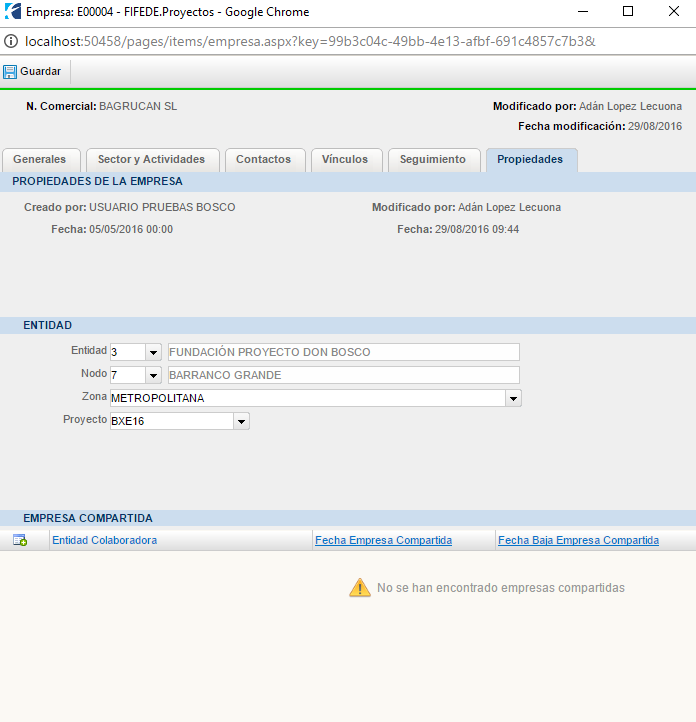The width and height of the screenshot is (696, 722).
Task: Go to the Contactos tab
Action: (265, 160)
